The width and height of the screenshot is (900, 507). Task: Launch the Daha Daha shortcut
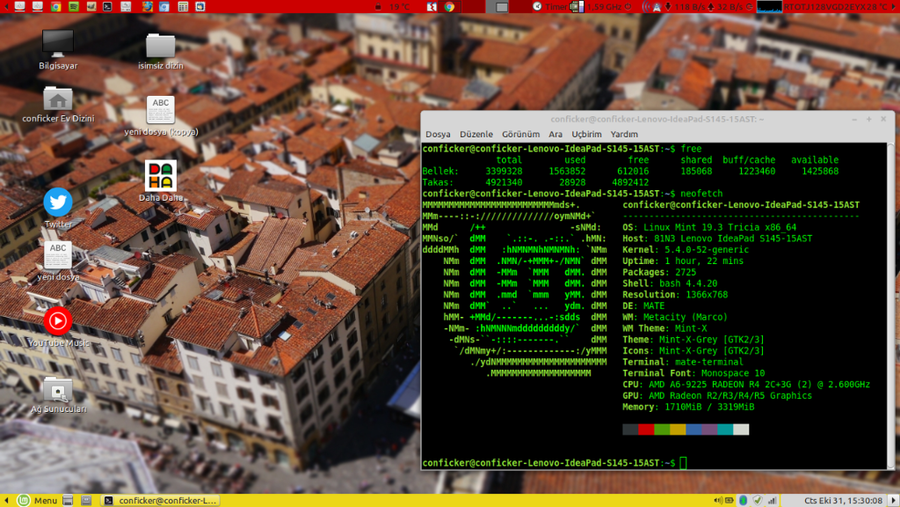161,180
